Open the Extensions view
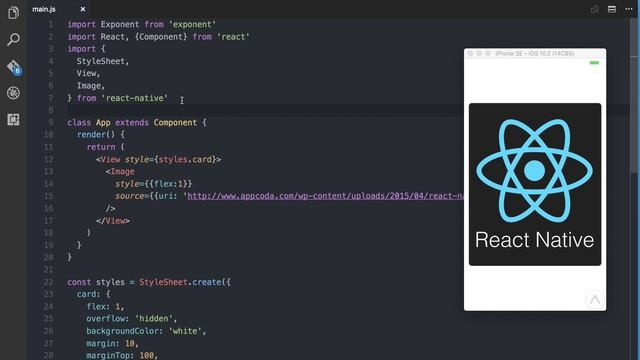This screenshot has height=360, width=640. [x=13, y=120]
